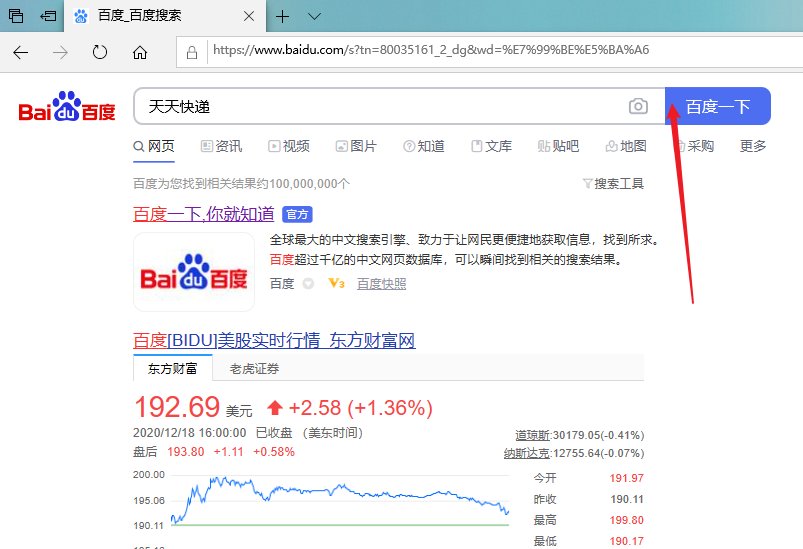803x549 pixels.
Task: Switch to the 地图 tab
Action: pos(626,146)
